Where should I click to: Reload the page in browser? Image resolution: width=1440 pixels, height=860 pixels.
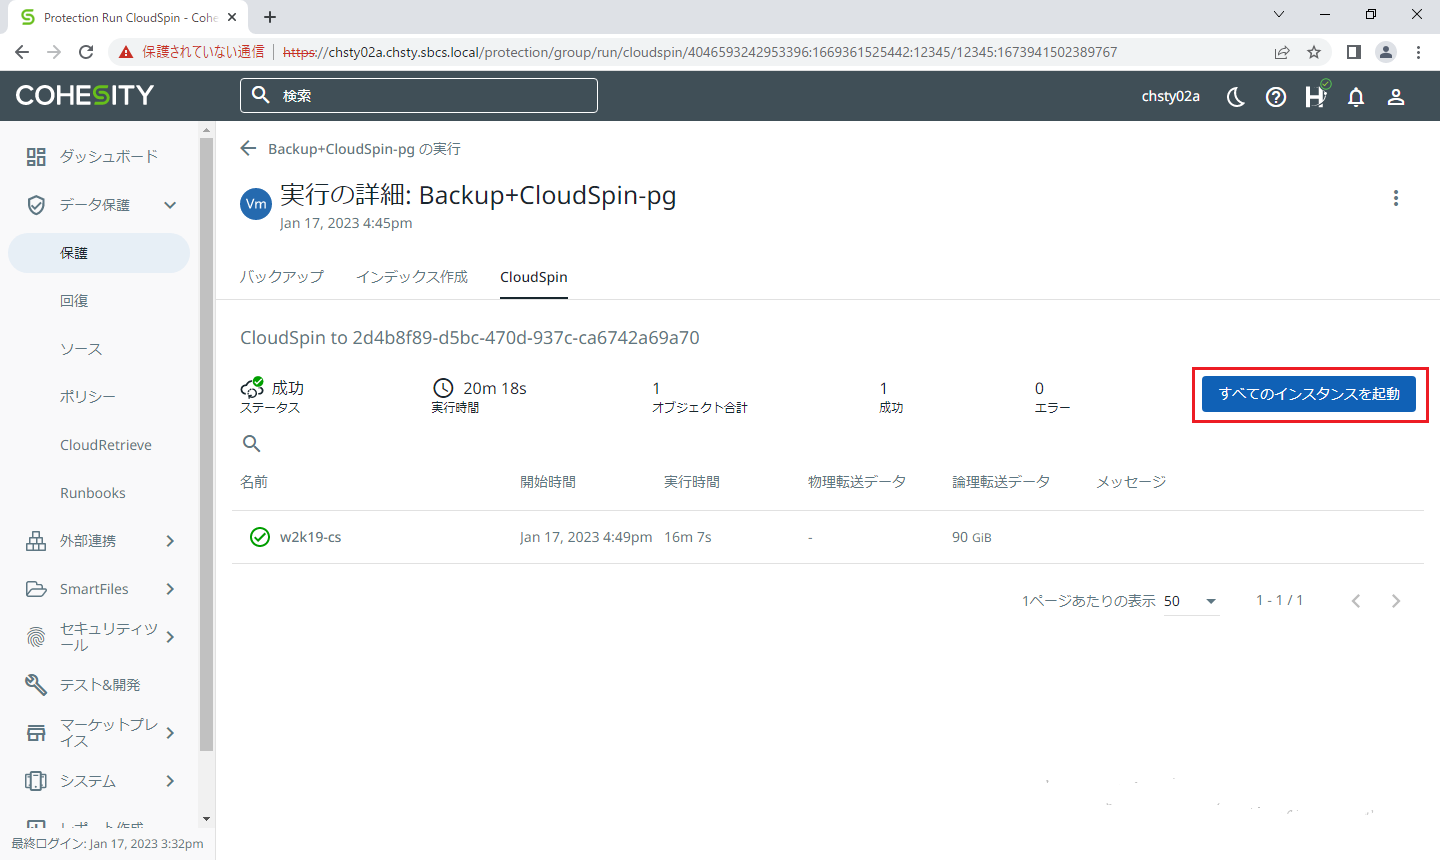coord(86,52)
